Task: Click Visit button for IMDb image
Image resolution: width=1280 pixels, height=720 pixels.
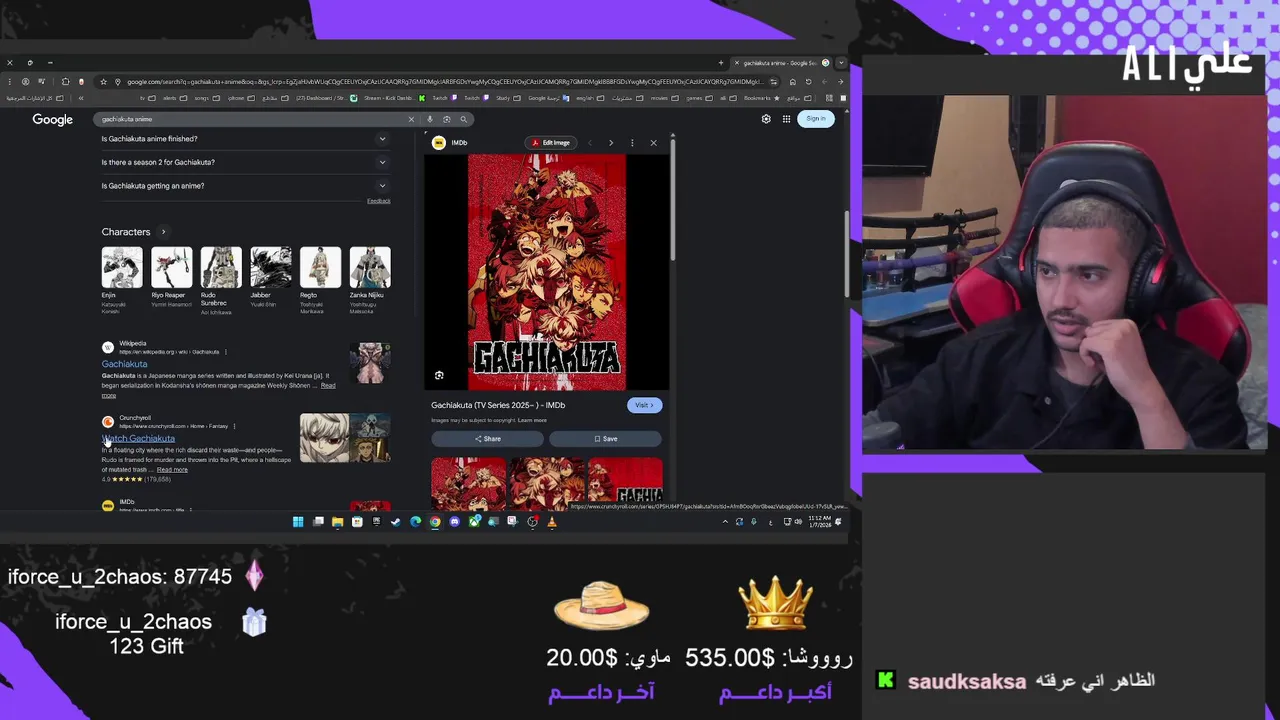Action: [x=645, y=405]
